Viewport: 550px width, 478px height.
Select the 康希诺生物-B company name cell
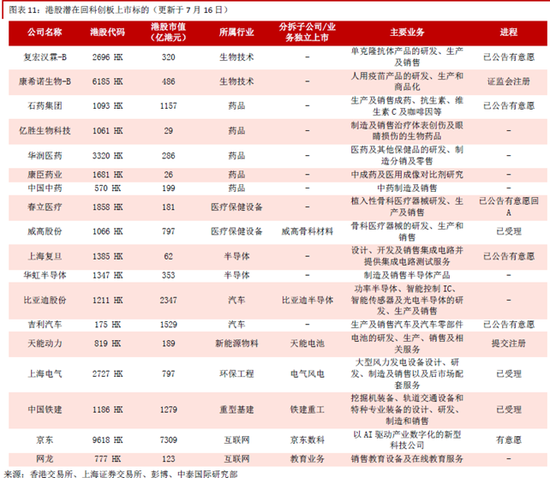point(45,82)
